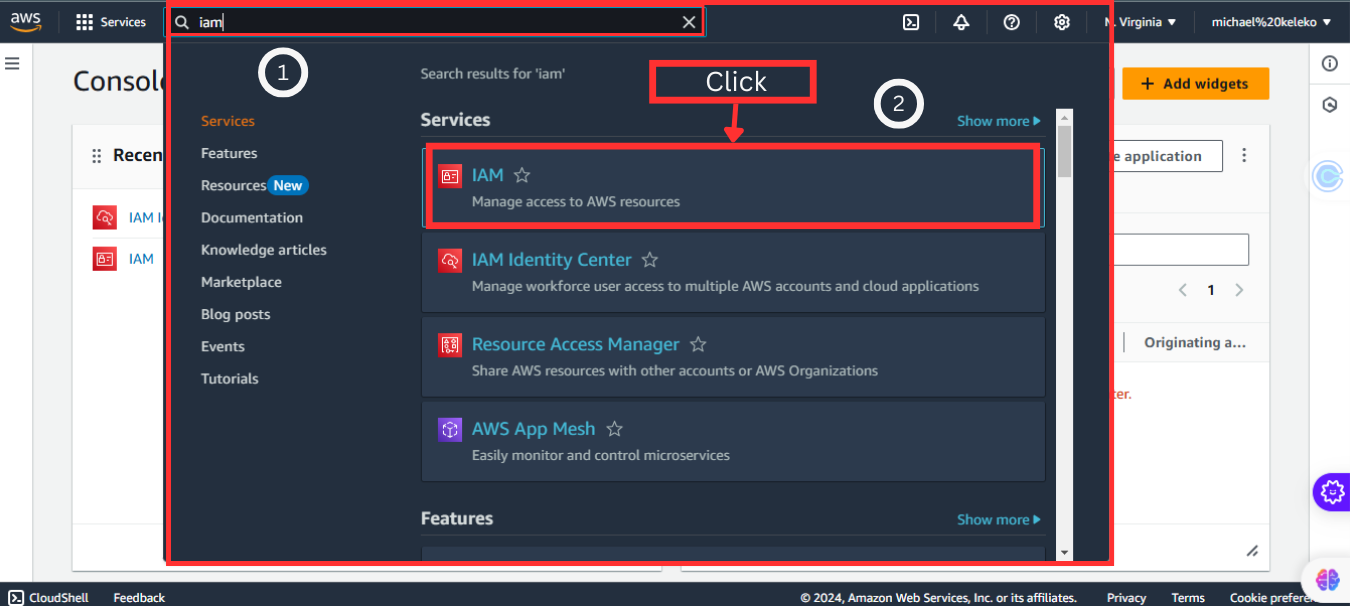Click the AWS App Mesh icon
This screenshot has width=1350, height=606.
click(450, 429)
